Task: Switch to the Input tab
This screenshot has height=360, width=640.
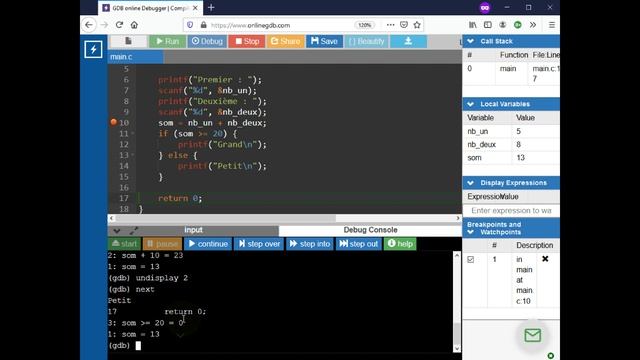Action: (193, 230)
